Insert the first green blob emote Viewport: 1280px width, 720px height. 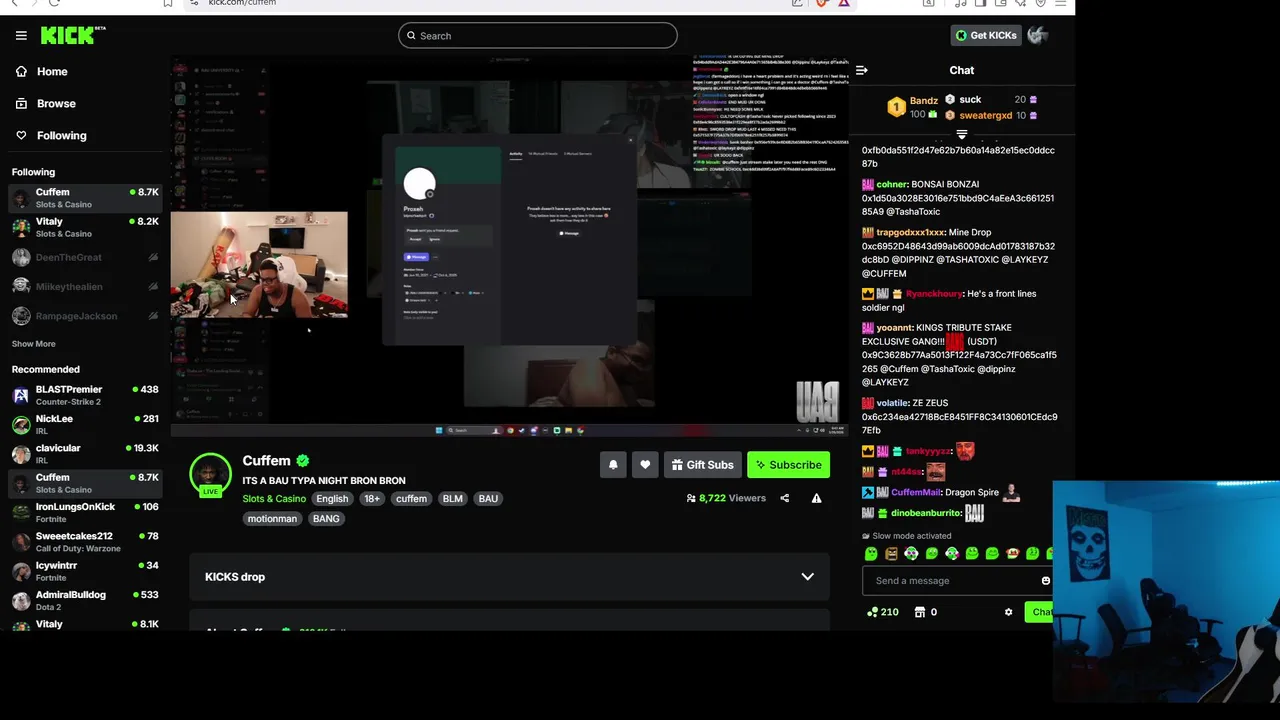click(871, 553)
